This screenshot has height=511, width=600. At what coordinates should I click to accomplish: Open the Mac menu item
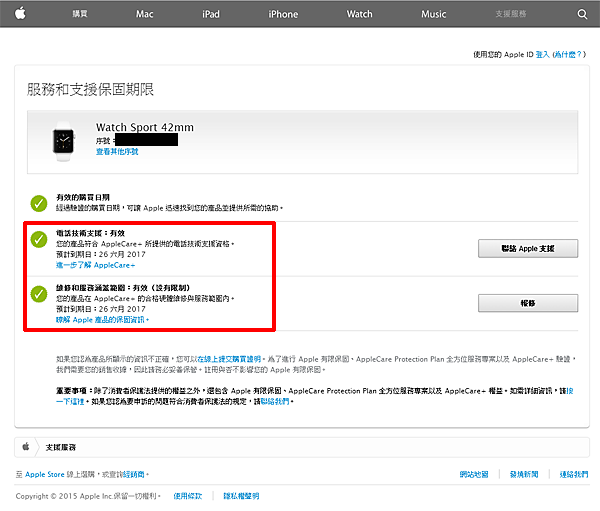pyautogui.click(x=144, y=14)
